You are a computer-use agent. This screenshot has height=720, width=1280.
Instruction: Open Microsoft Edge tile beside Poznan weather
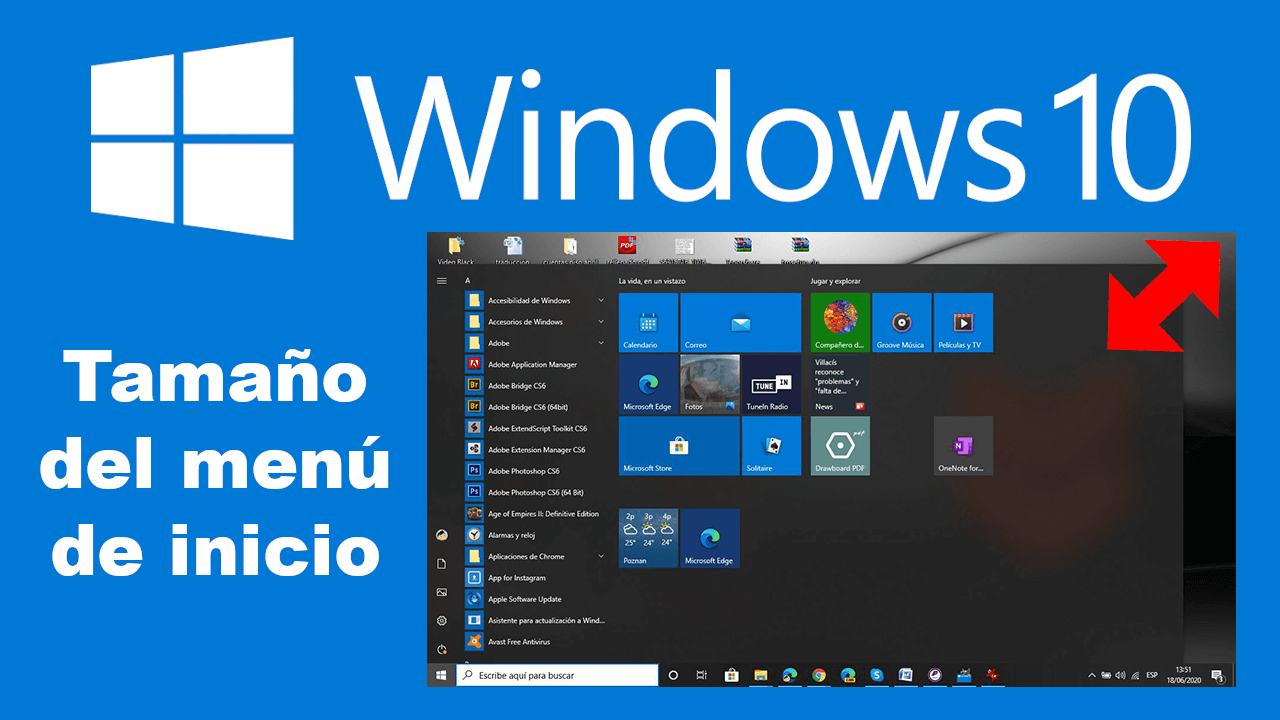pos(710,538)
